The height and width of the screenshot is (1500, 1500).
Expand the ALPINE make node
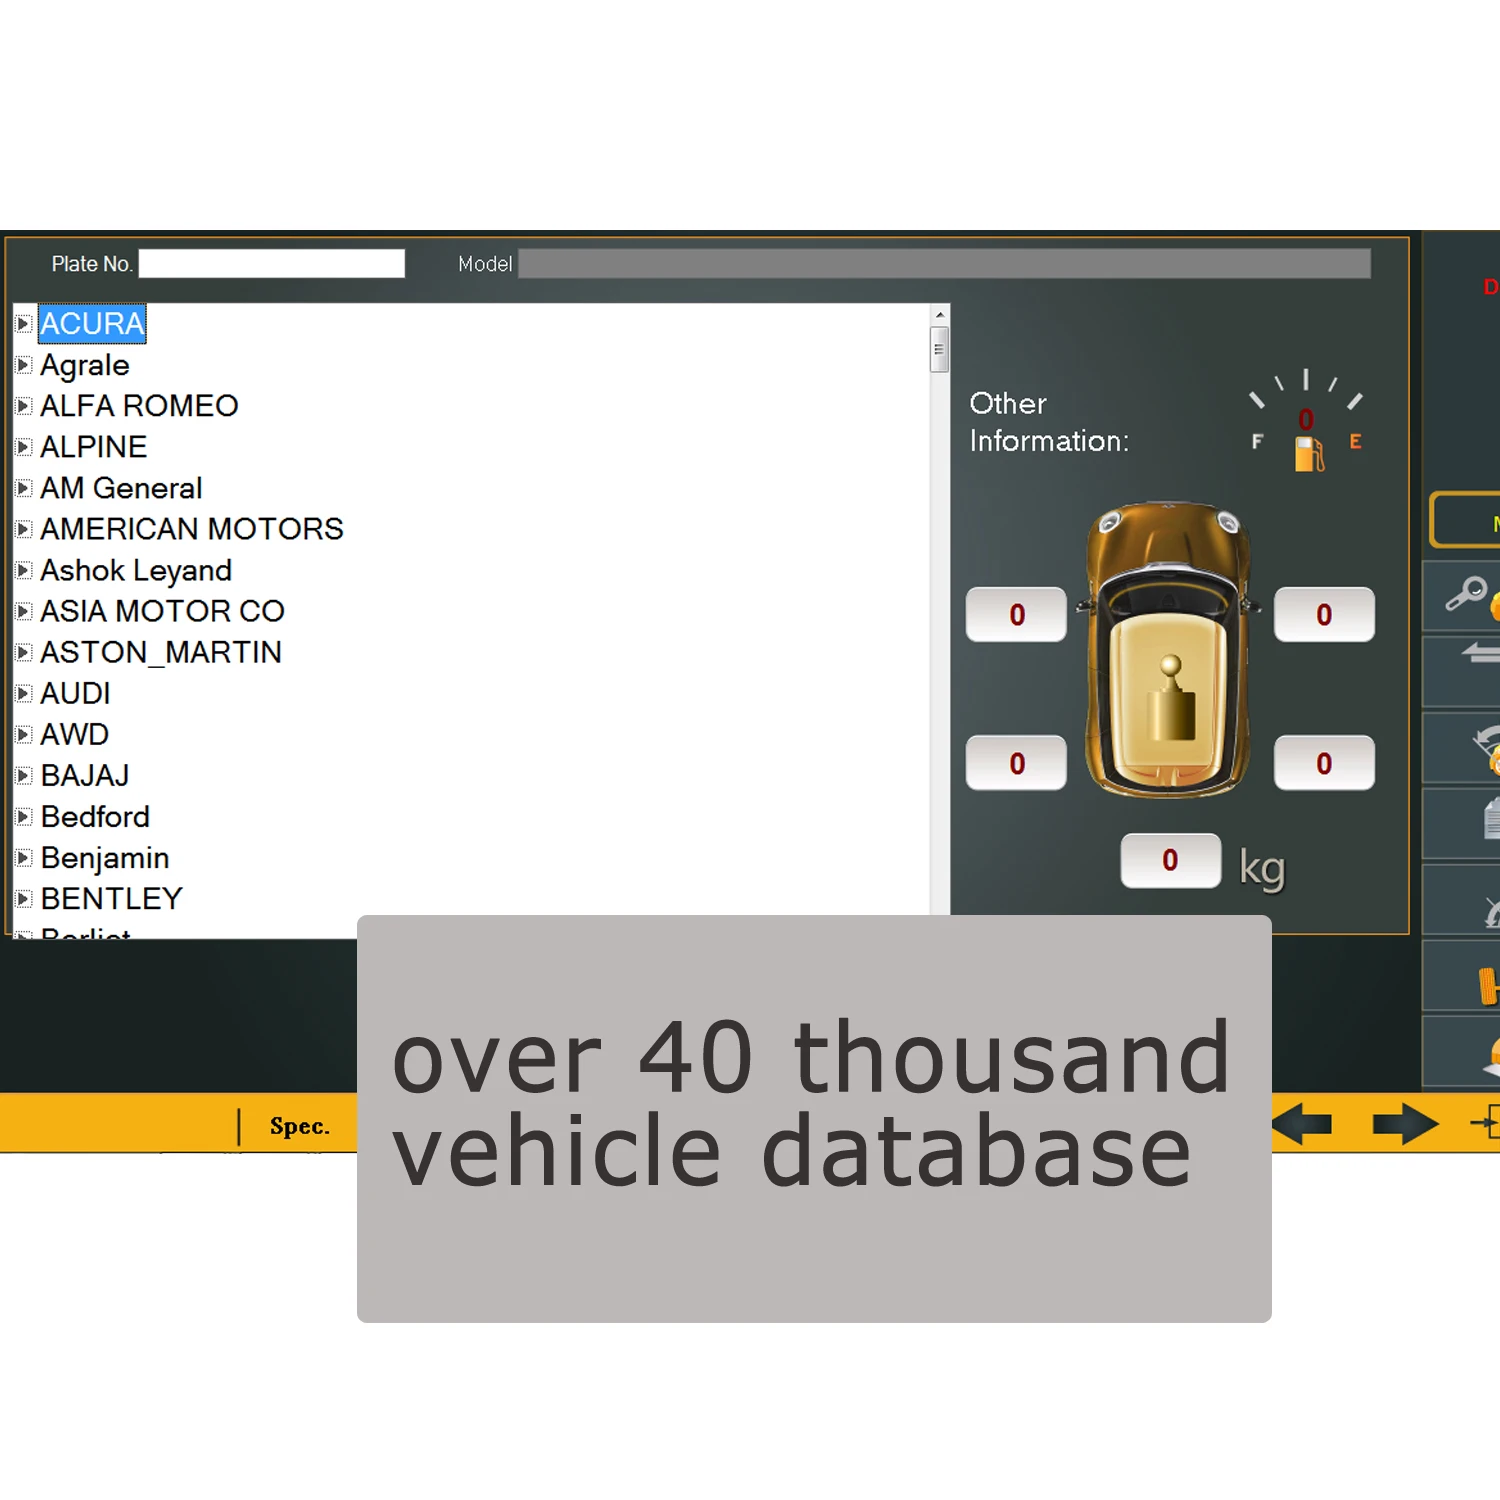point(24,447)
